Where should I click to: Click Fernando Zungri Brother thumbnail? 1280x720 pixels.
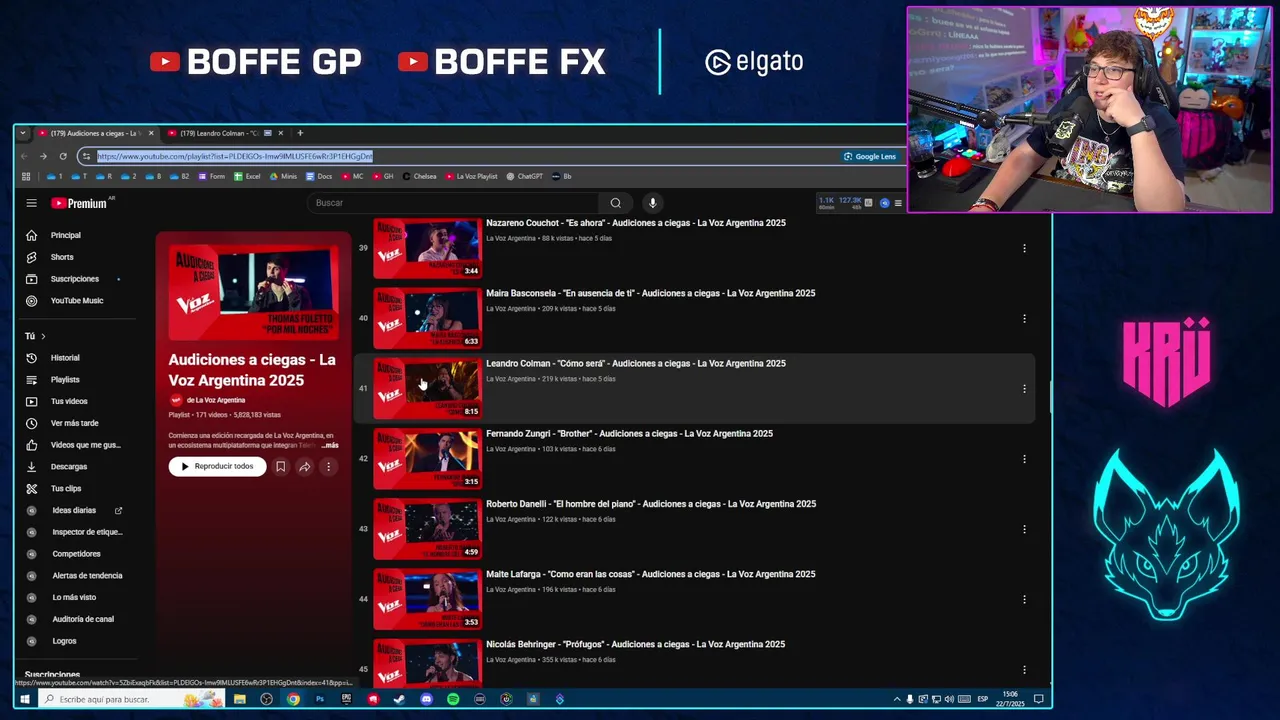click(427, 459)
